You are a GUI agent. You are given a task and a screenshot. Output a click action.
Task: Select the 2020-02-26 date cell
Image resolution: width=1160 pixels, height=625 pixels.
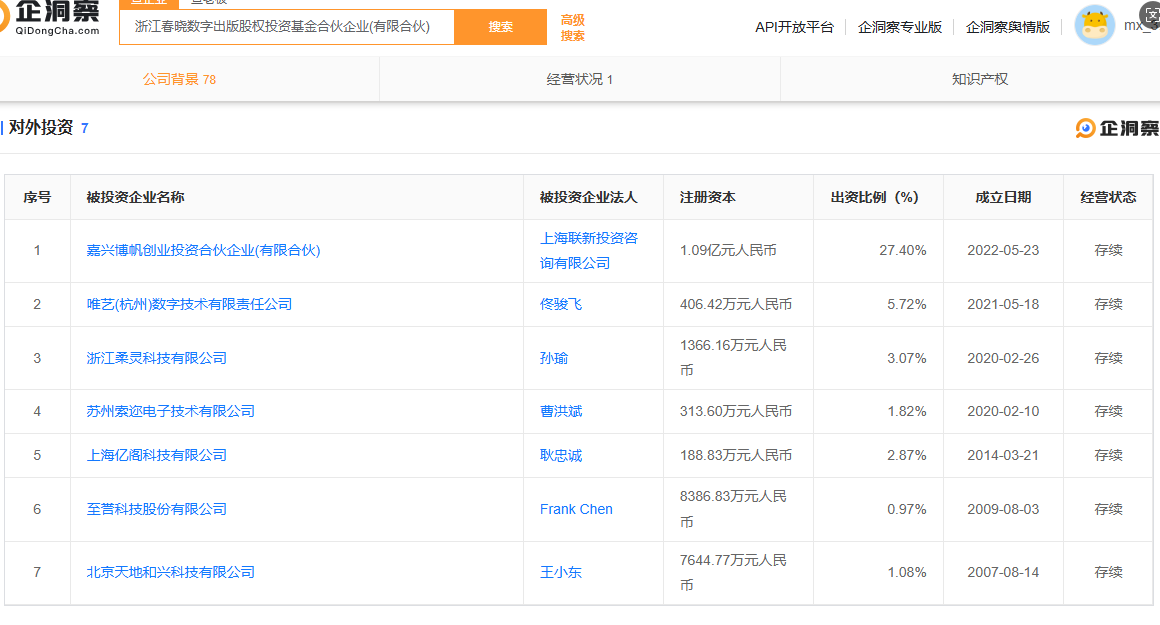(x=1003, y=358)
